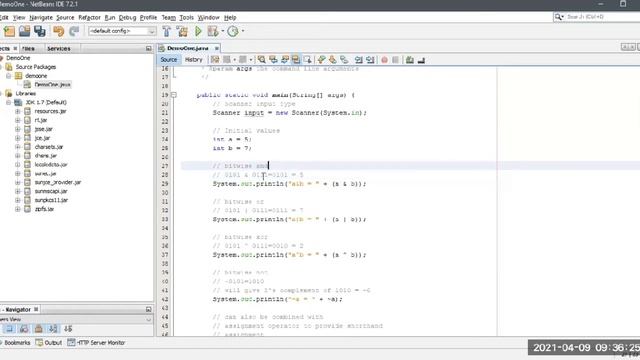Click the Uncomment lines editor icon

(x=421, y=60)
